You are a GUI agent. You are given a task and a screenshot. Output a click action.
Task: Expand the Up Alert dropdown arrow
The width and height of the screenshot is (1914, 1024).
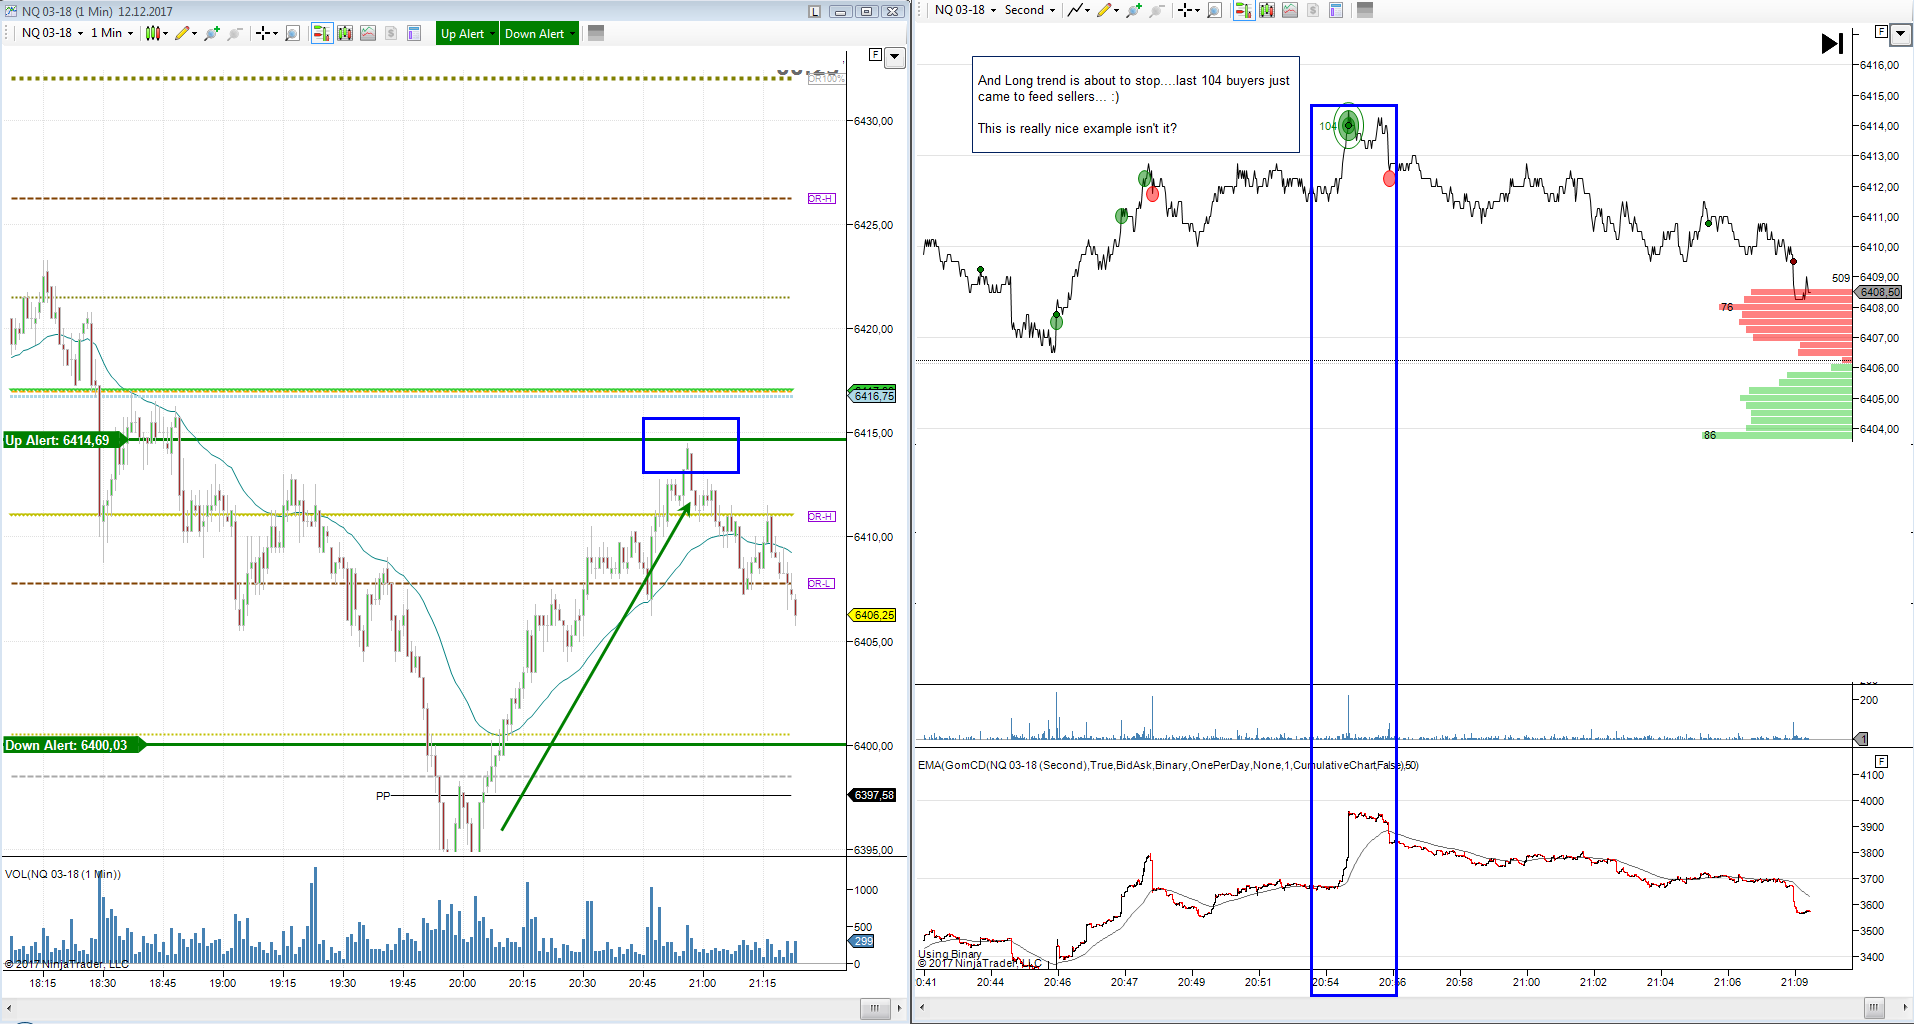pyautogui.click(x=493, y=33)
